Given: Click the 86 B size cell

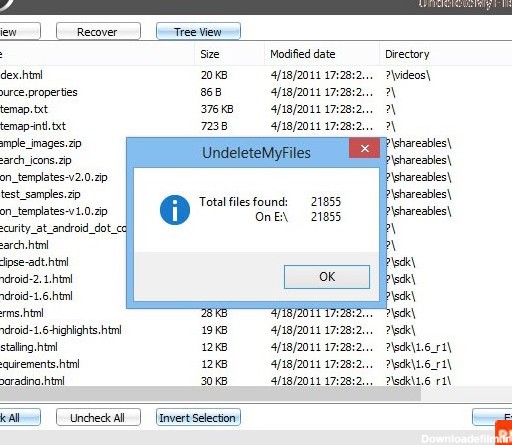Looking at the screenshot, I should [211, 92].
